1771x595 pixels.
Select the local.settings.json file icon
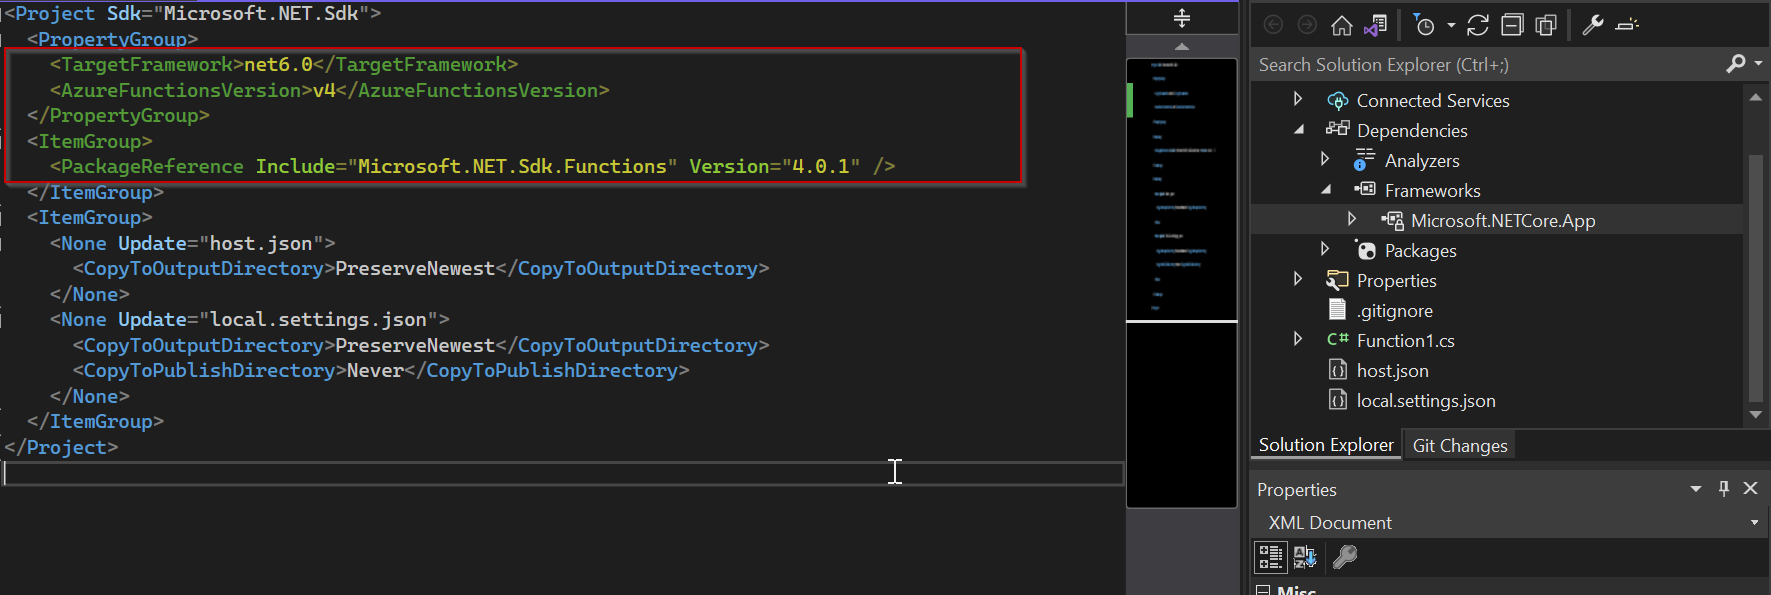point(1337,400)
